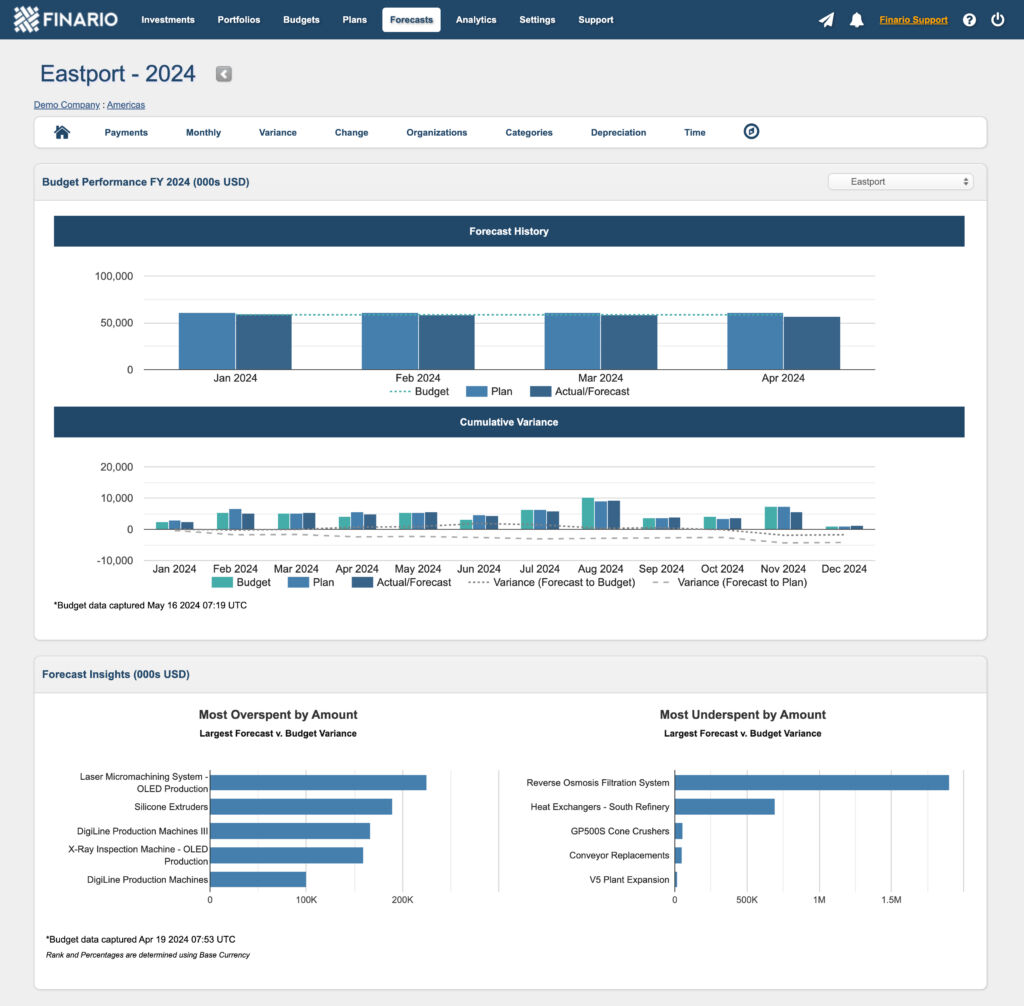Click the circular target icon after the Time tab
1024x1006 pixels.
[751, 131]
